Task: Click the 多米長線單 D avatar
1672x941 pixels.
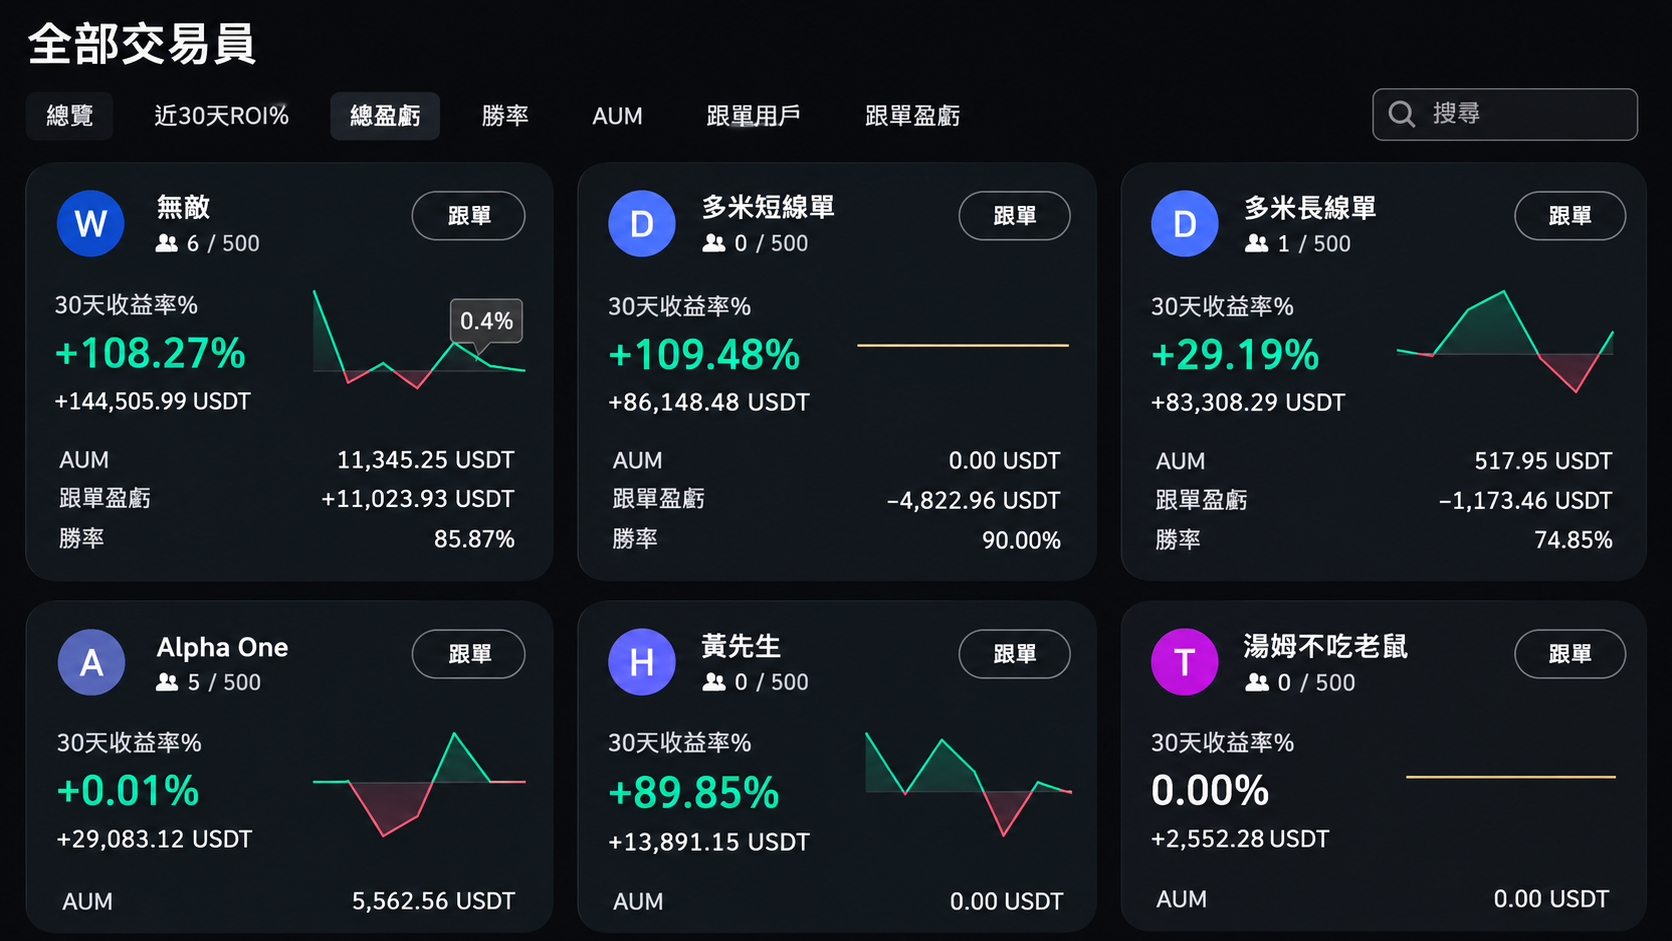Action: pos(1185,223)
